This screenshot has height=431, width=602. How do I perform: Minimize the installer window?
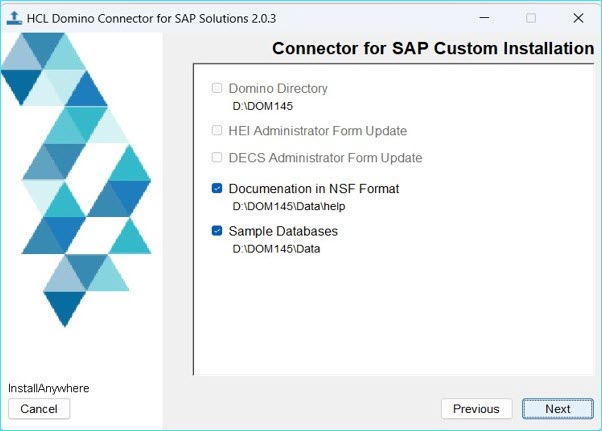484,18
